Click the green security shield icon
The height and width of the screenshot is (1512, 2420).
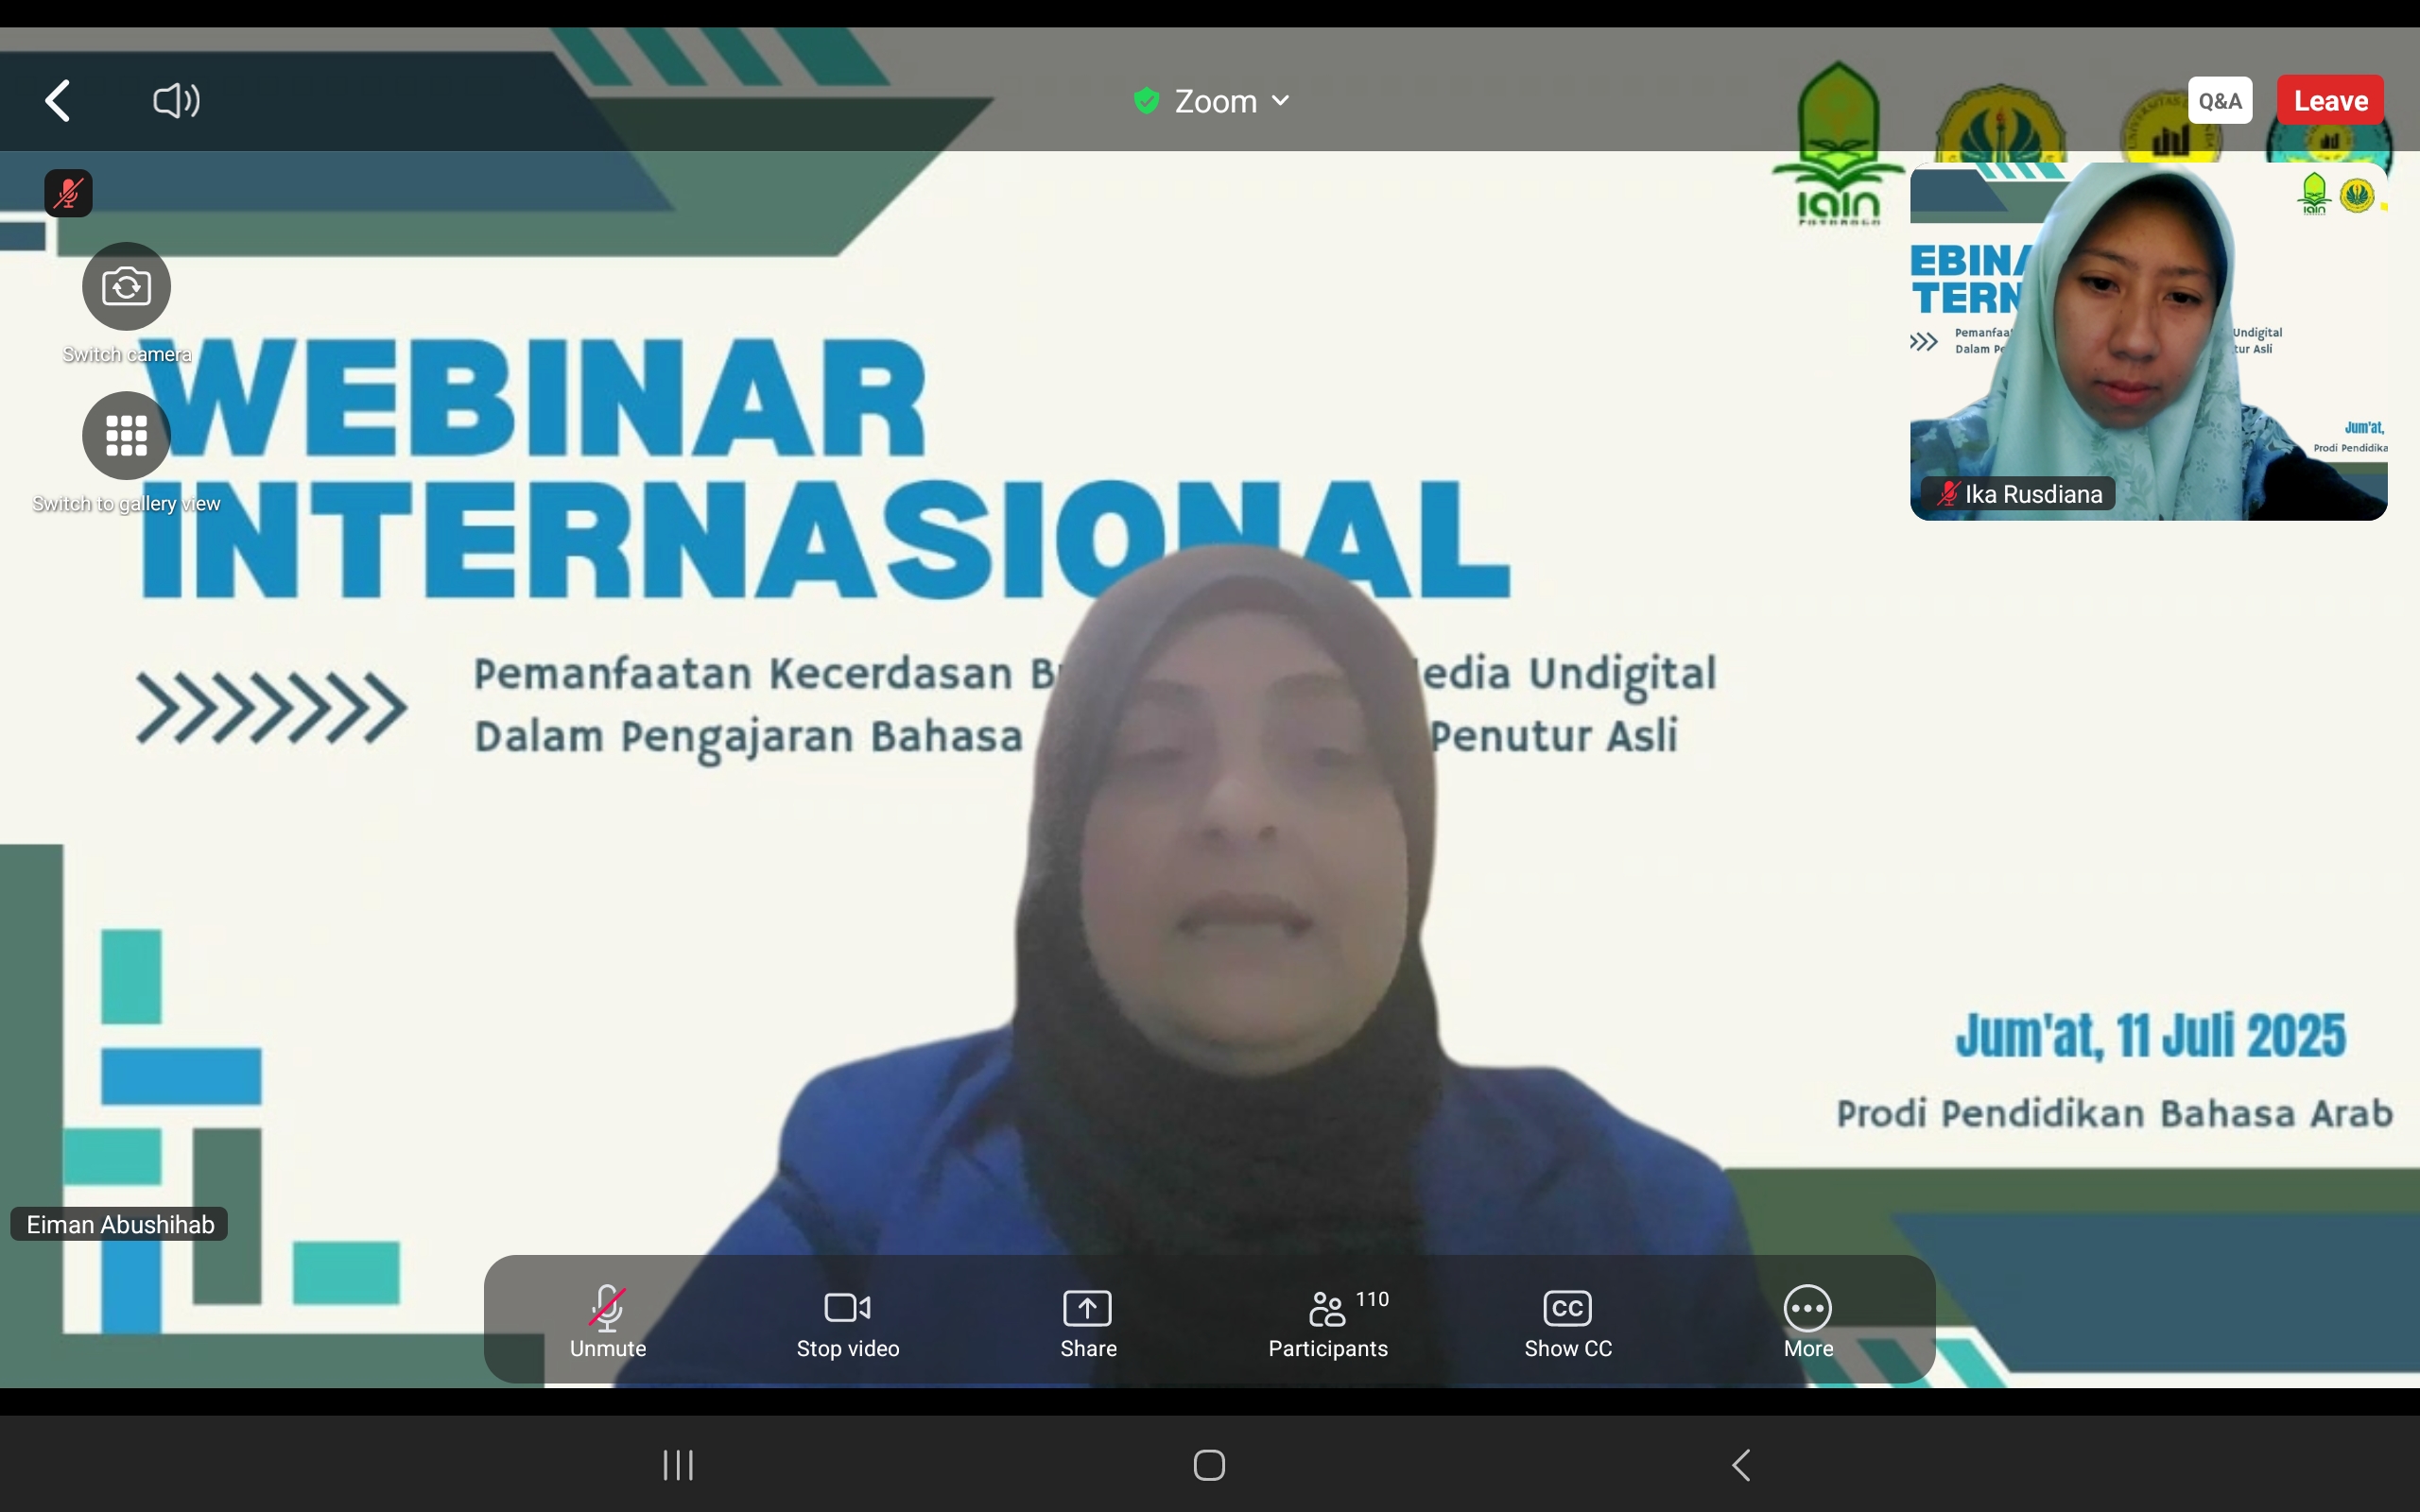[x=1146, y=101]
